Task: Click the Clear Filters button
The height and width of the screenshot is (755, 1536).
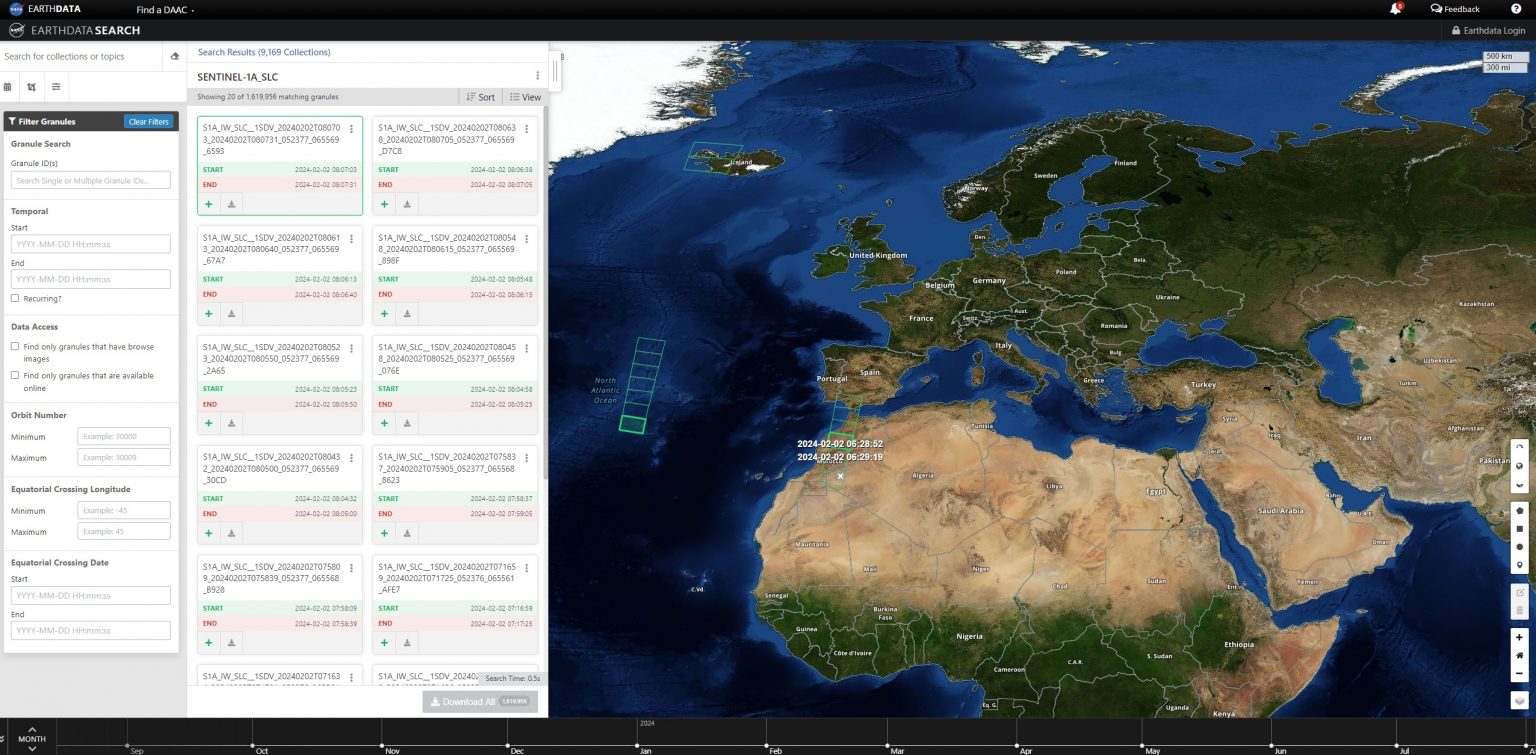Action: pyautogui.click(x=148, y=121)
